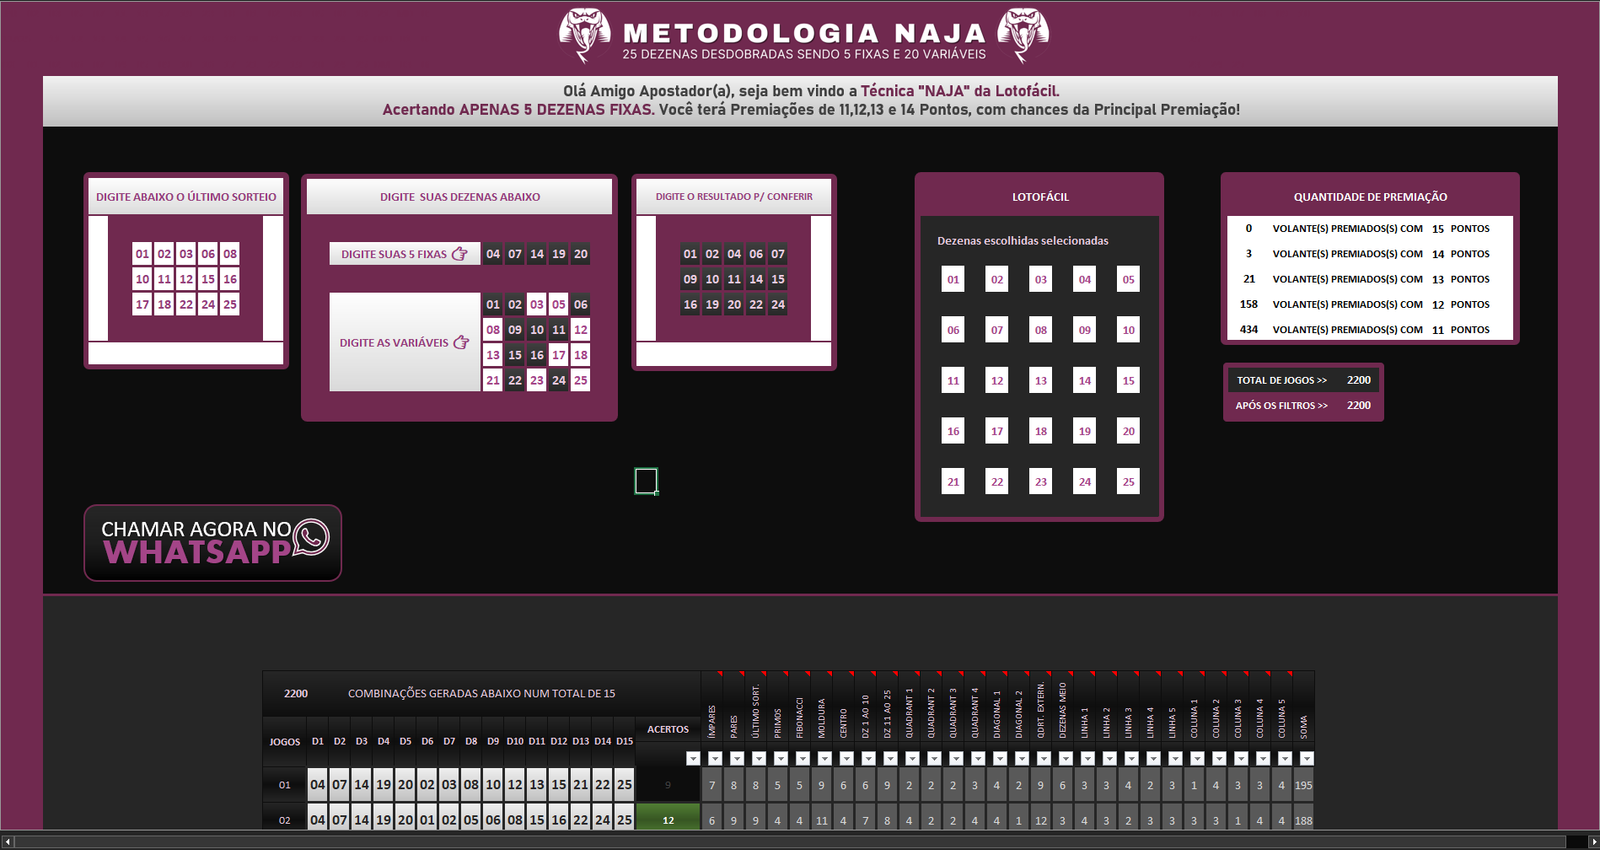Open the ACERTOS column filter dropdown
Screen dimensions: 1600x850
tap(693, 759)
